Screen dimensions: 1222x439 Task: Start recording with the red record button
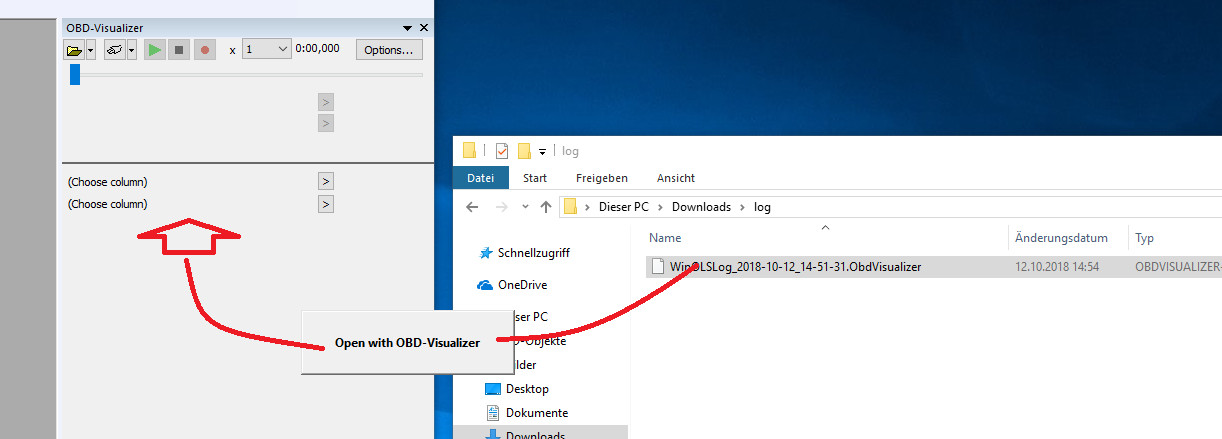[x=205, y=49]
